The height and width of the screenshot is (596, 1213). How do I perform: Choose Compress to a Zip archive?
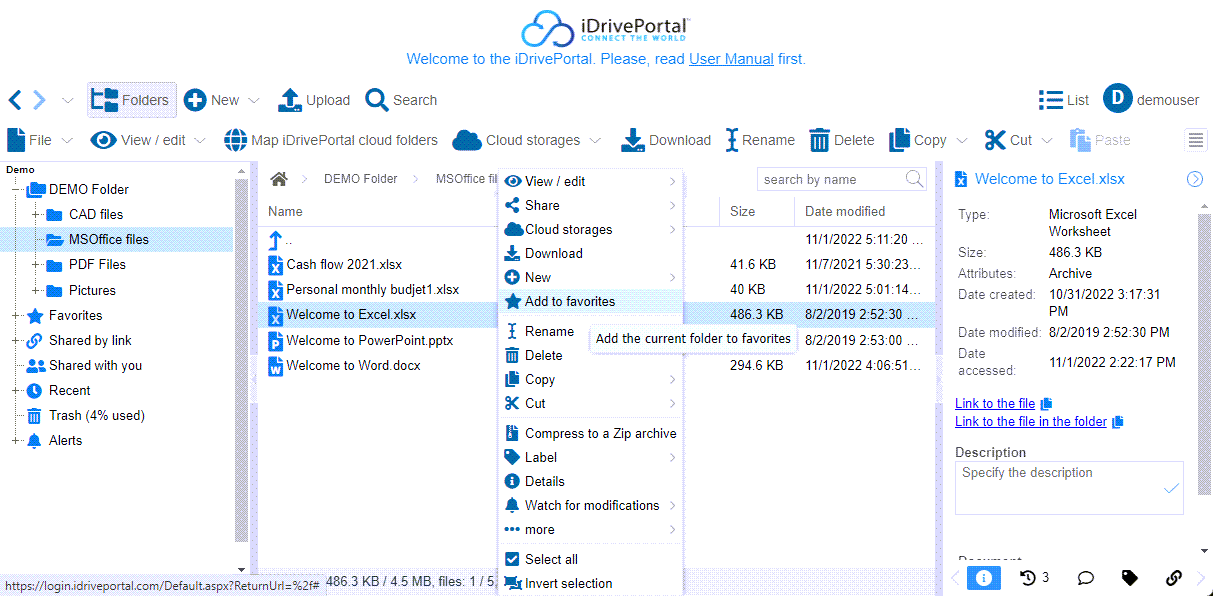tap(600, 433)
